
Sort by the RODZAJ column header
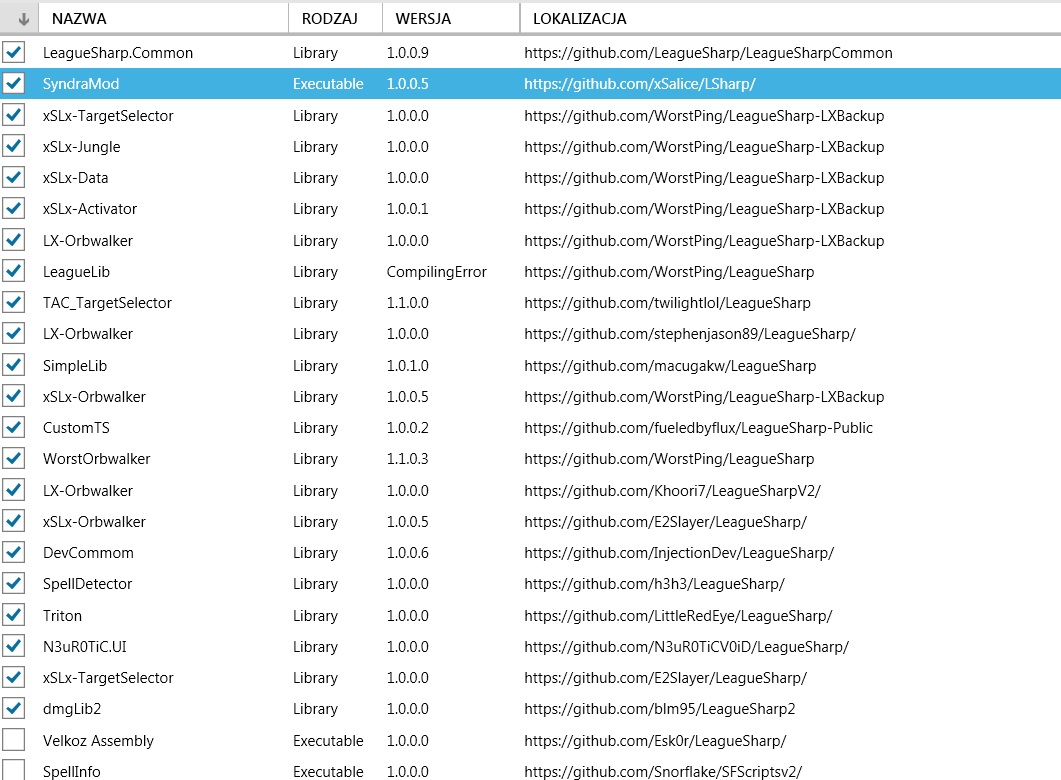point(336,19)
